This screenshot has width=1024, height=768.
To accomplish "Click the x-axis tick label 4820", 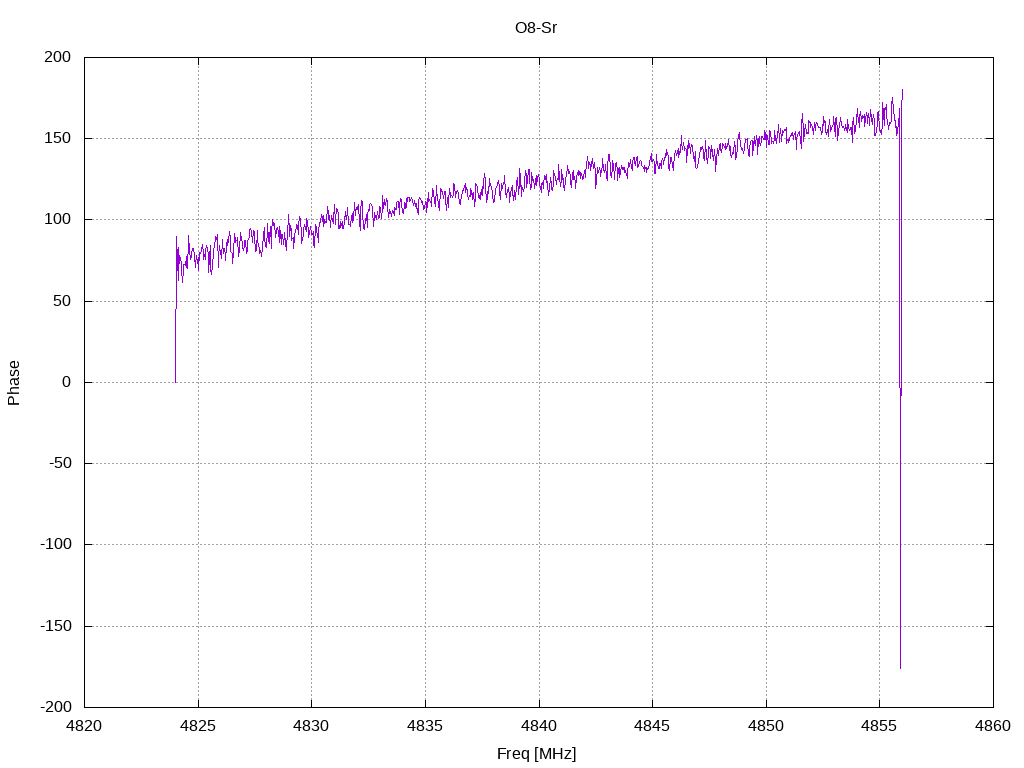I will point(85,726).
